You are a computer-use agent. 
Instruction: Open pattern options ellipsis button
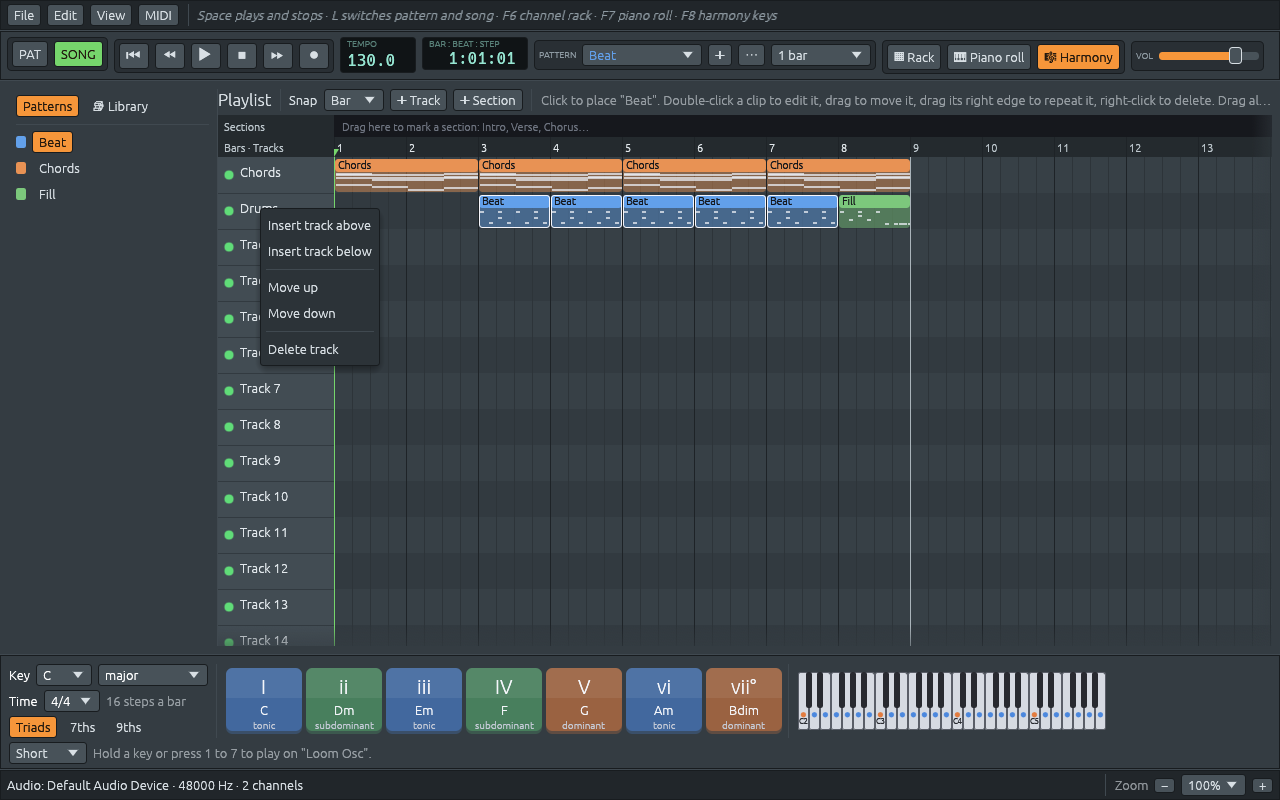pyautogui.click(x=751, y=55)
